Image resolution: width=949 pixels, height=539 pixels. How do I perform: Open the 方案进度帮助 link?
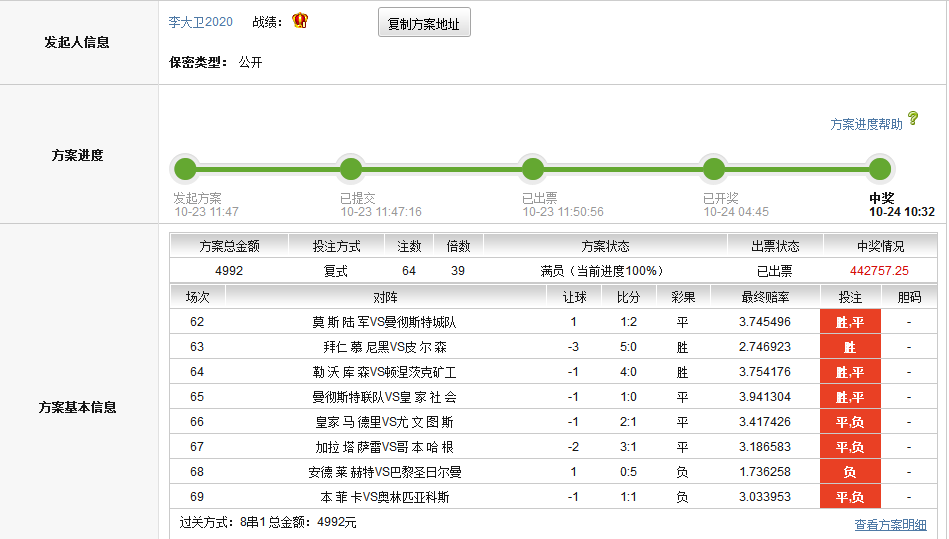866,124
